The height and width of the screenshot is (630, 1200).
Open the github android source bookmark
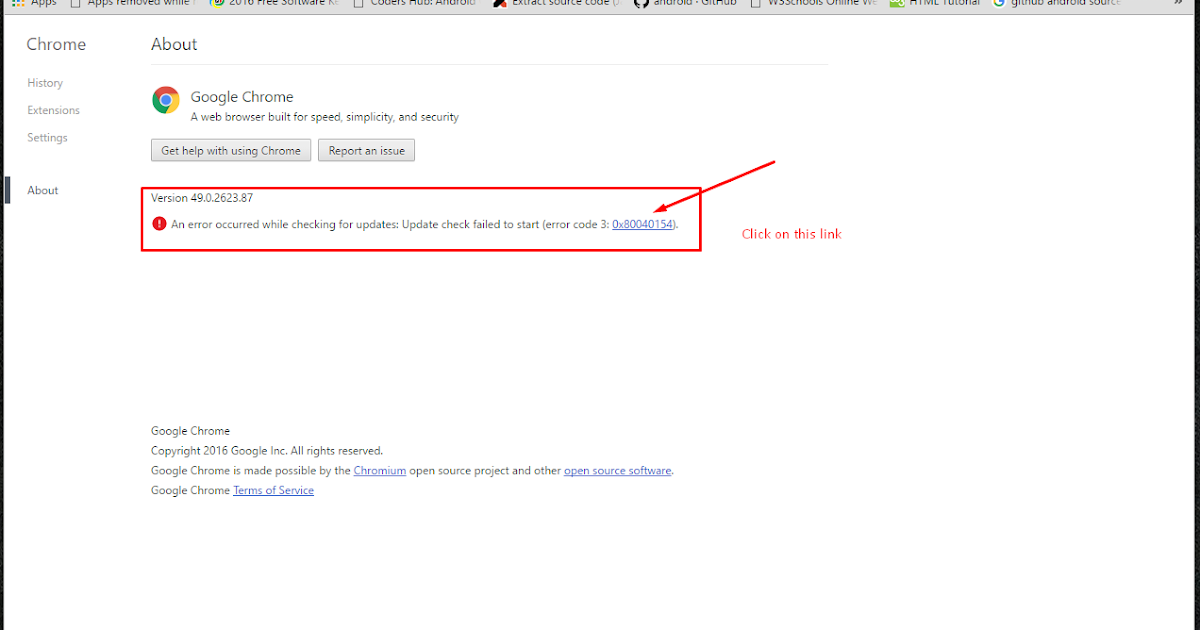[1058, 4]
